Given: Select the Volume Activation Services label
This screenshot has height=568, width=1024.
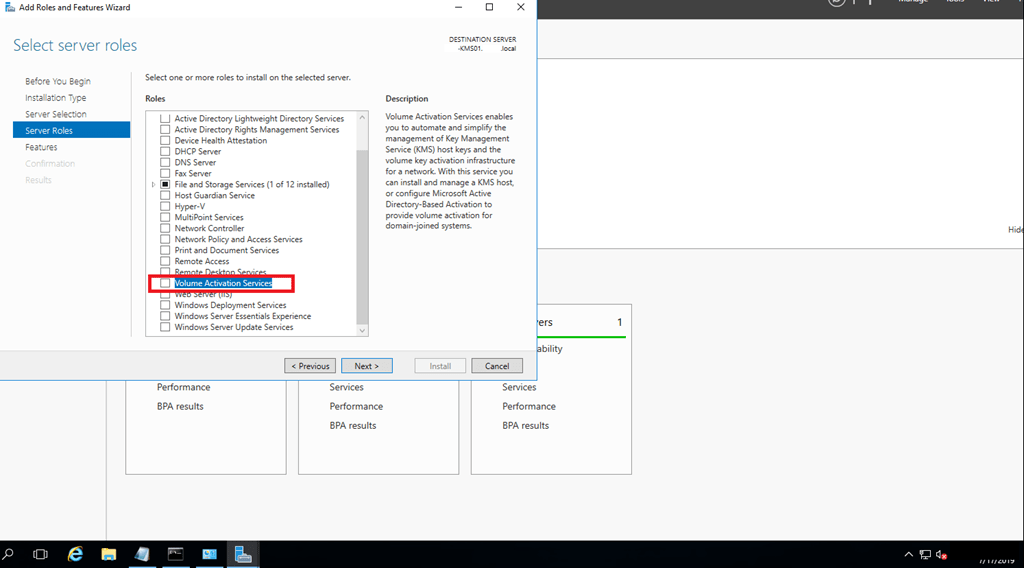Looking at the screenshot, I should click(223, 283).
